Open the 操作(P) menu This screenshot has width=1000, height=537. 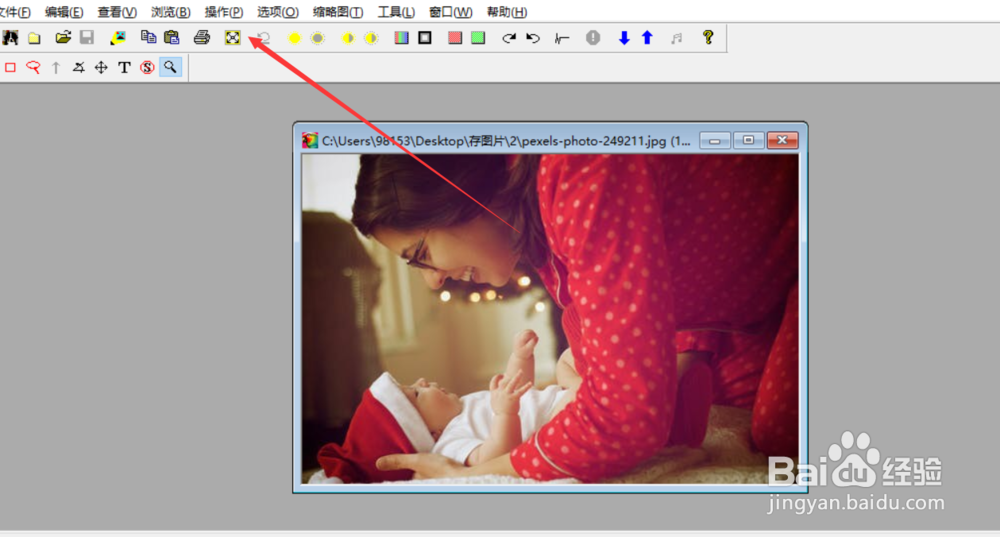pyautogui.click(x=223, y=12)
